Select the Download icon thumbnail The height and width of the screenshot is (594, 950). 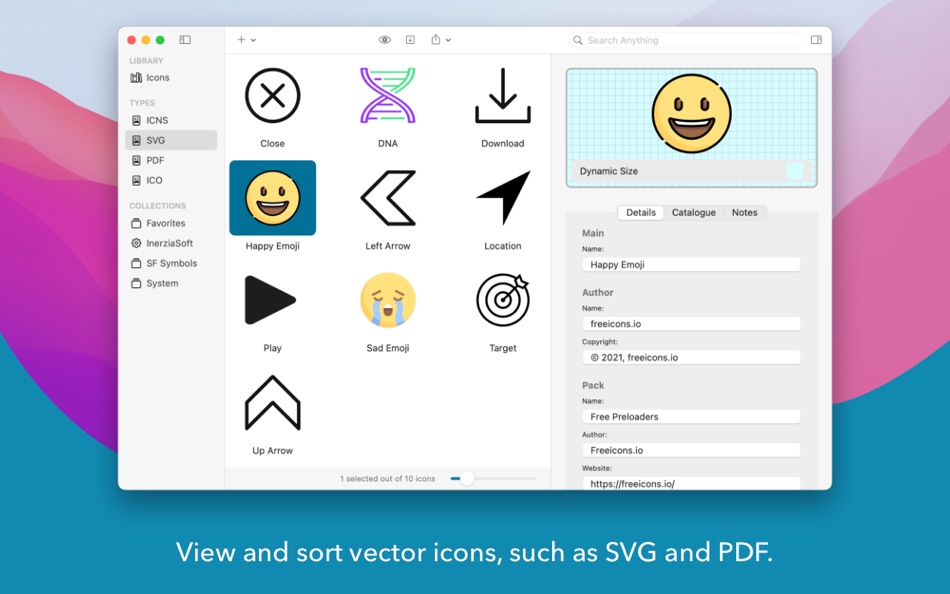(x=503, y=96)
